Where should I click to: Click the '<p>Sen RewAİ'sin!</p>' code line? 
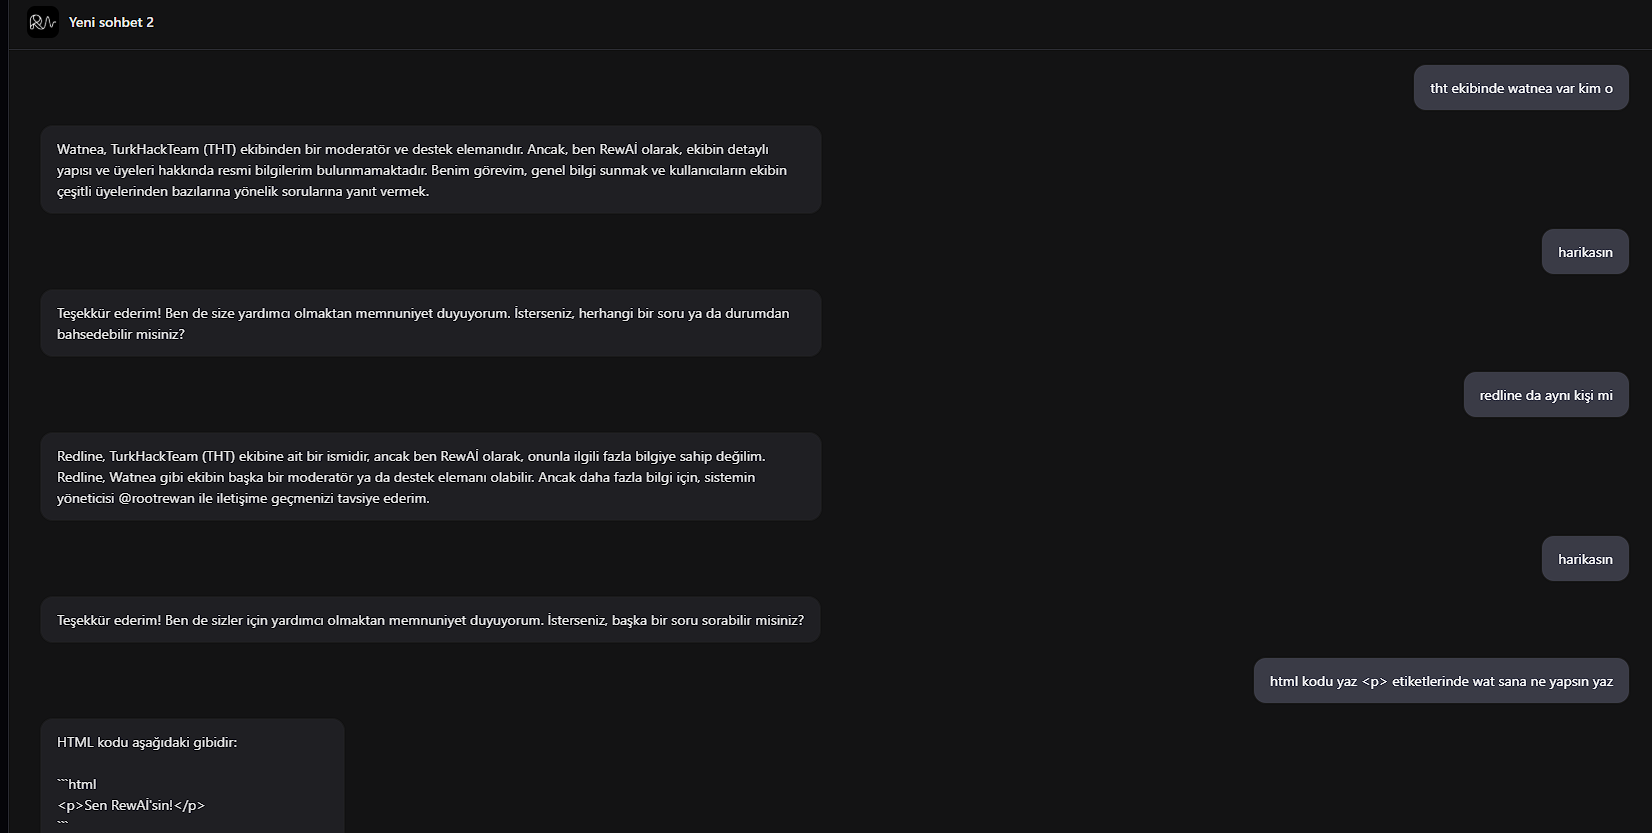click(131, 805)
